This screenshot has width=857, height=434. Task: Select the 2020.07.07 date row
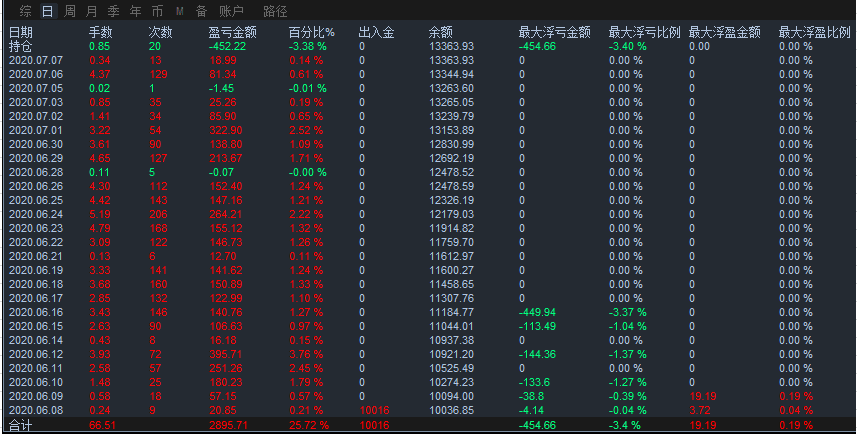tap(36, 61)
